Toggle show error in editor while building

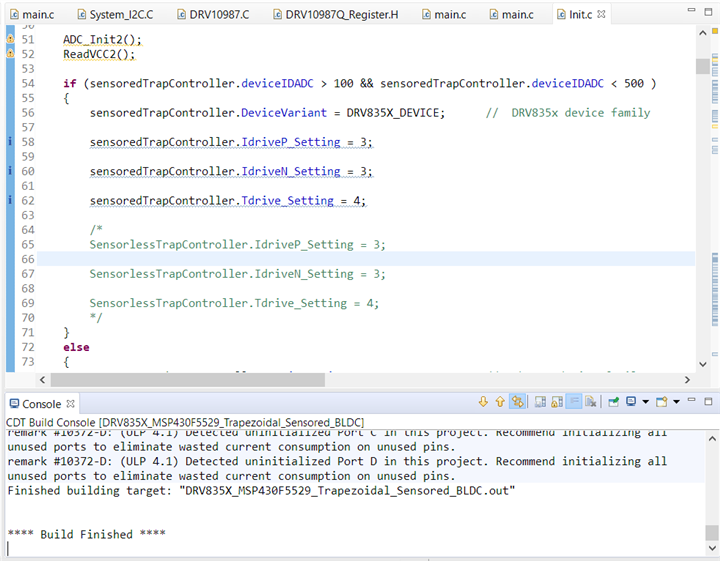(x=518, y=402)
